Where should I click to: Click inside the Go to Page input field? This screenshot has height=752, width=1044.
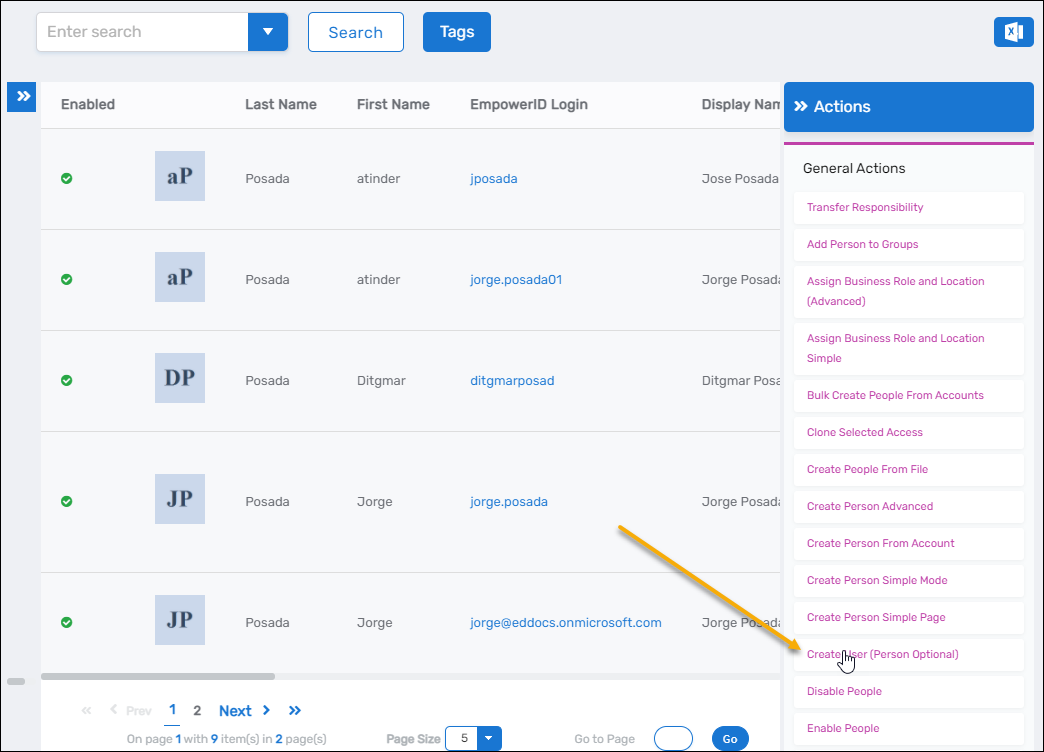coord(672,738)
